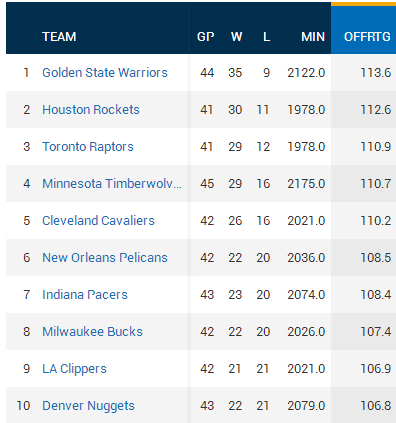Click Denver Nuggets rank number 10

pyautogui.click(x=23, y=406)
